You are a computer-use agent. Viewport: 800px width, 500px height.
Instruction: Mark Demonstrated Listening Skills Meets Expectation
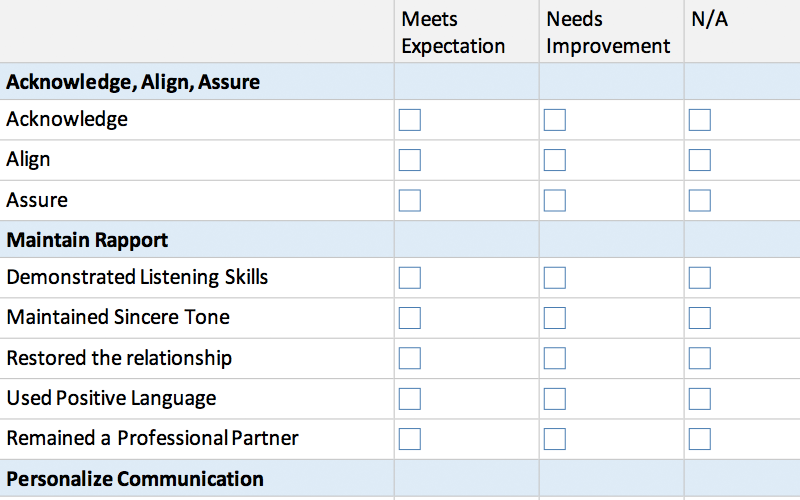pyautogui.click(x=410, y=278)
